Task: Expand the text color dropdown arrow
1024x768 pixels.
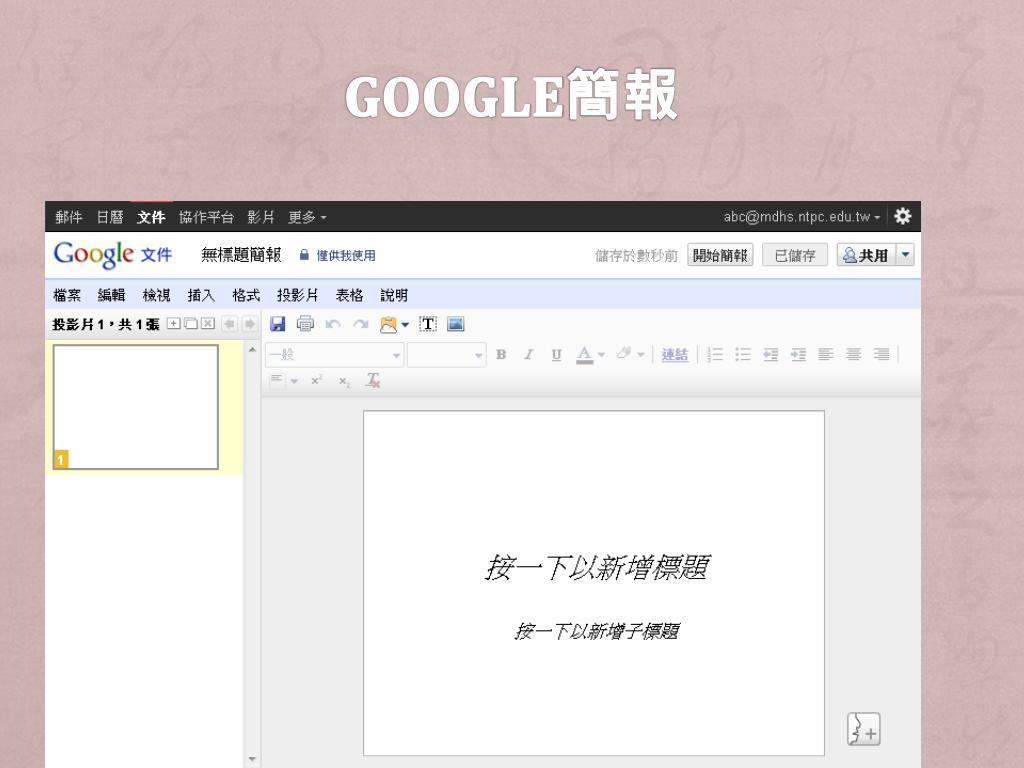Action: coord(601,355)
